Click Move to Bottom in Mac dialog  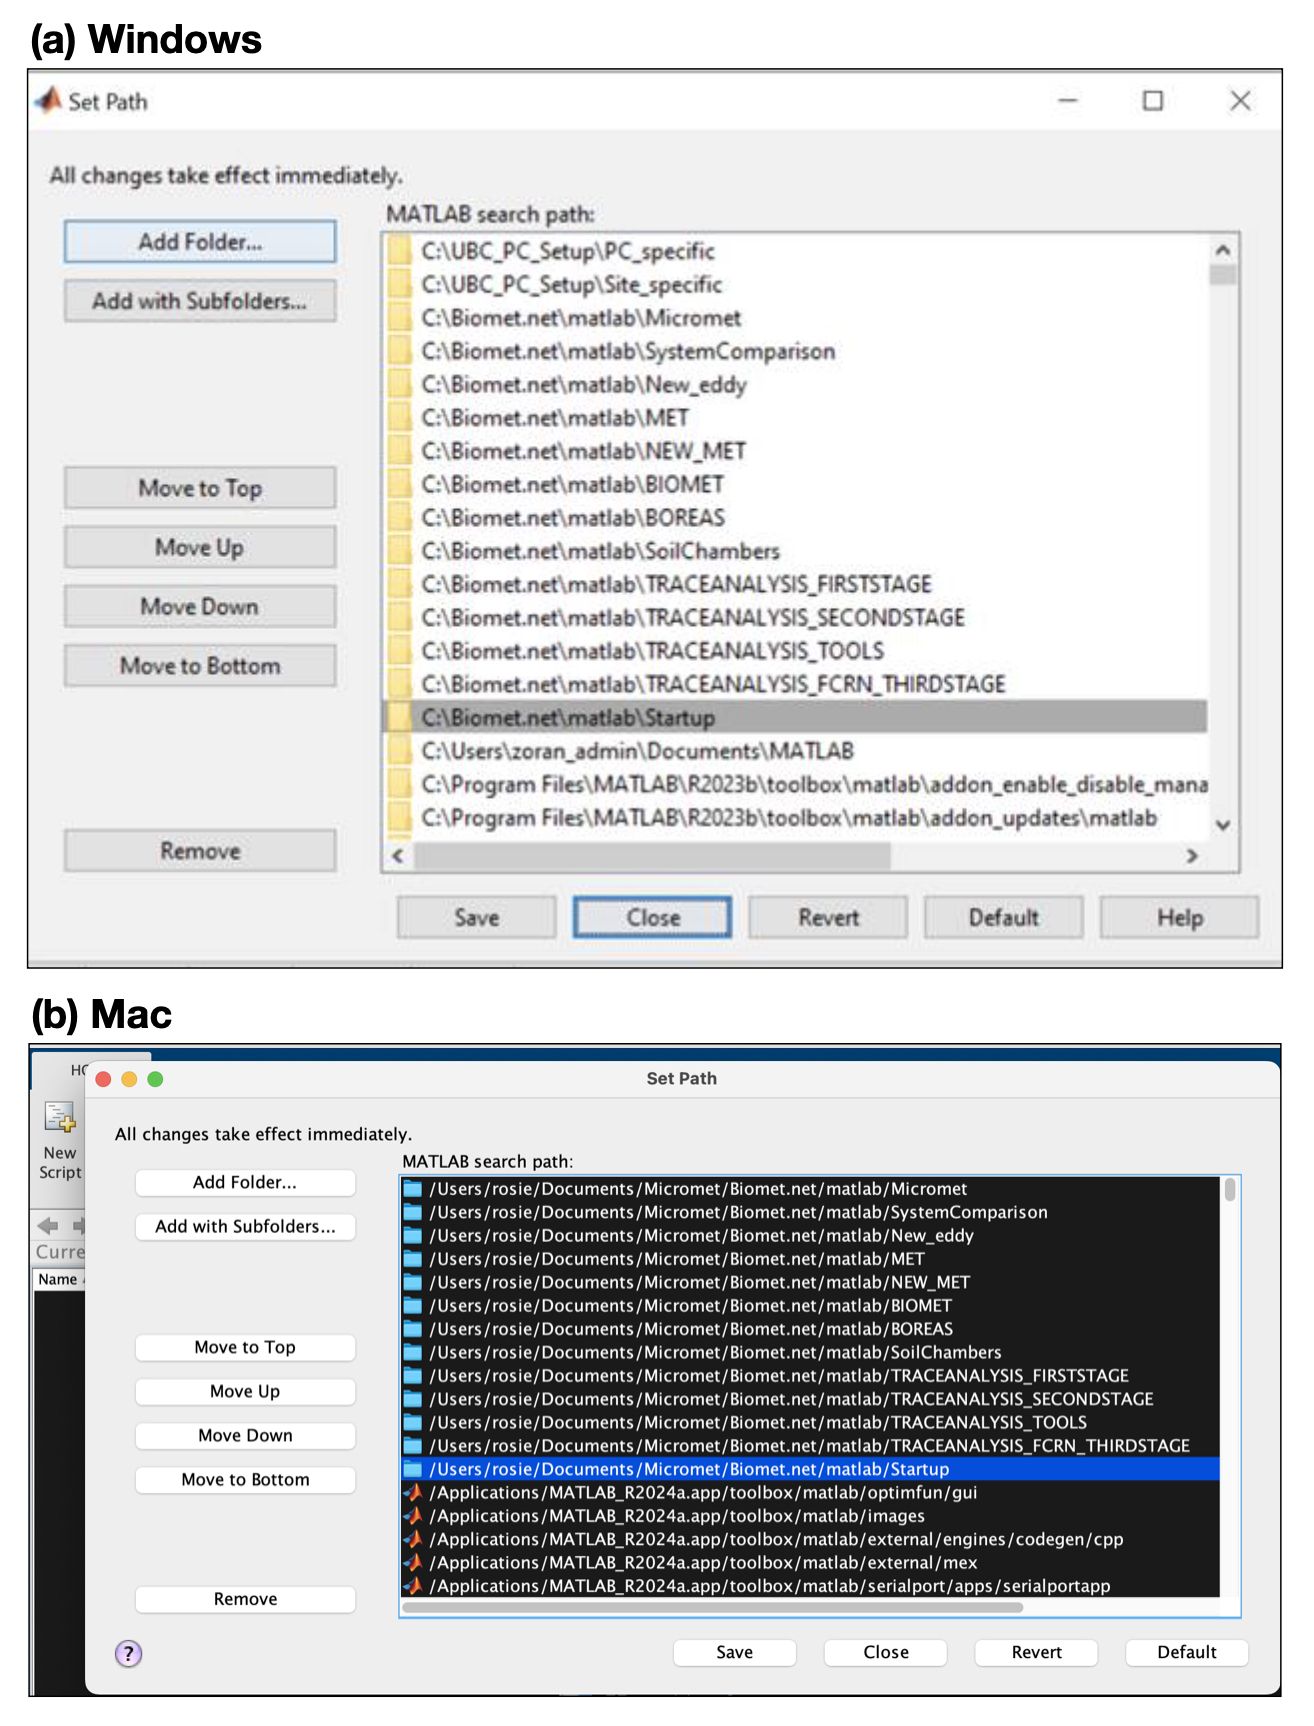click(x=245, y=1479)
